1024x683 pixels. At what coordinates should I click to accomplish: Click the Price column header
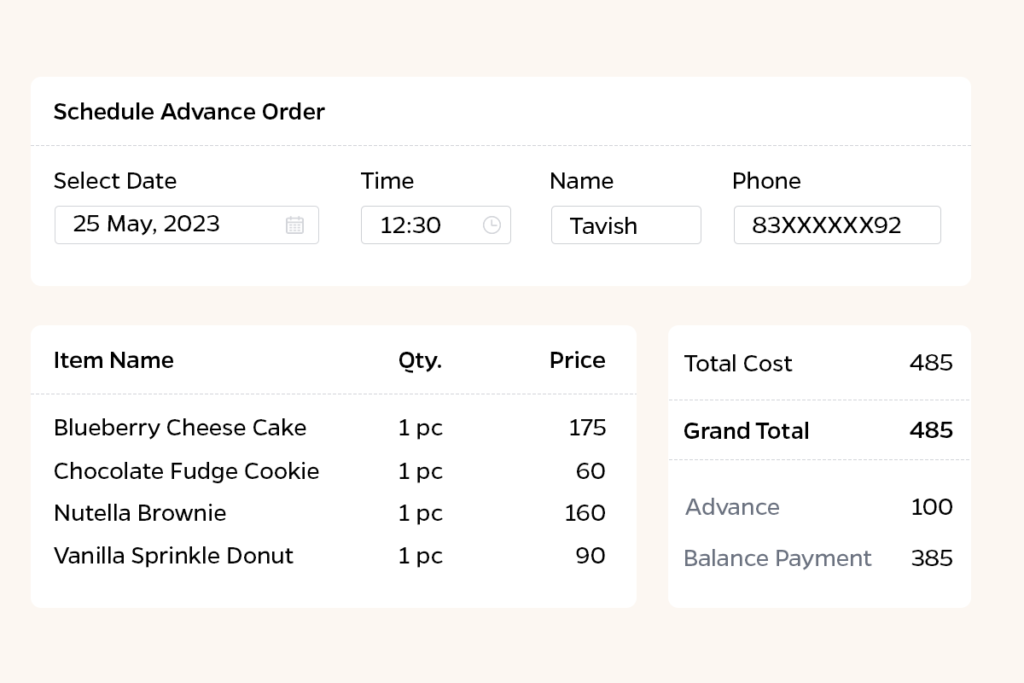tap(577, 360)
